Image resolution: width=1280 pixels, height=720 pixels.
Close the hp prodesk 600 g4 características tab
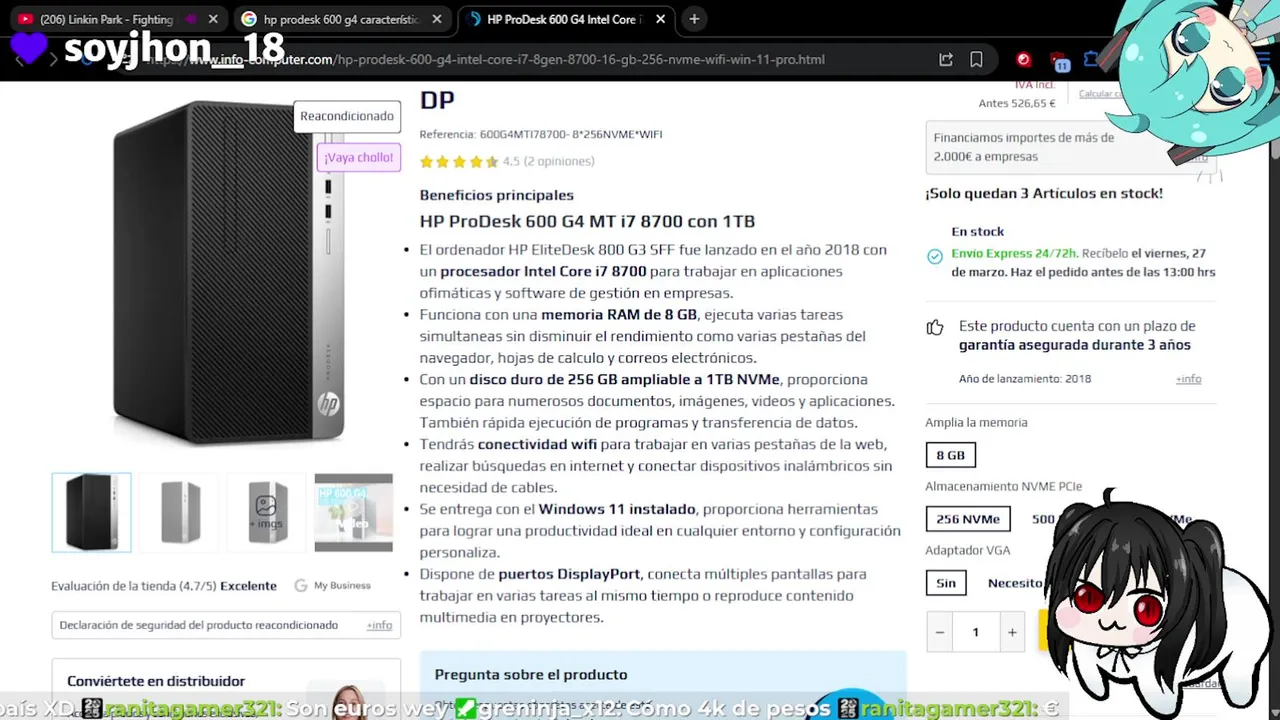tap(437, 19)
